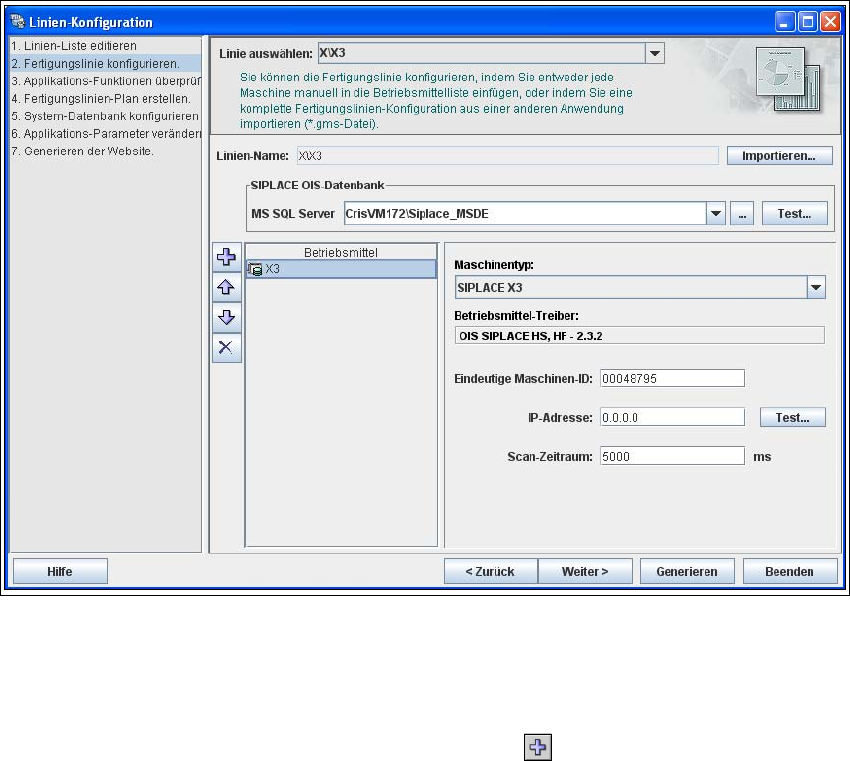Click in the Eindeutige Maschinen-ID field

(671, 378)
